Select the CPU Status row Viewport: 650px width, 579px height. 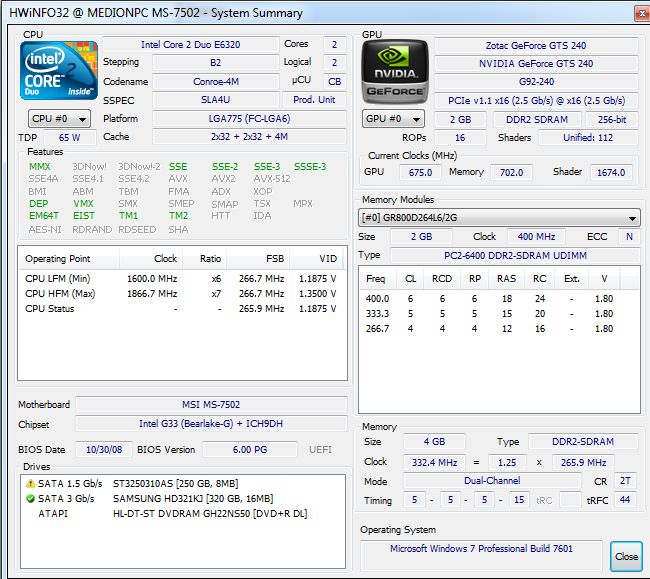[x=181, y=309]
